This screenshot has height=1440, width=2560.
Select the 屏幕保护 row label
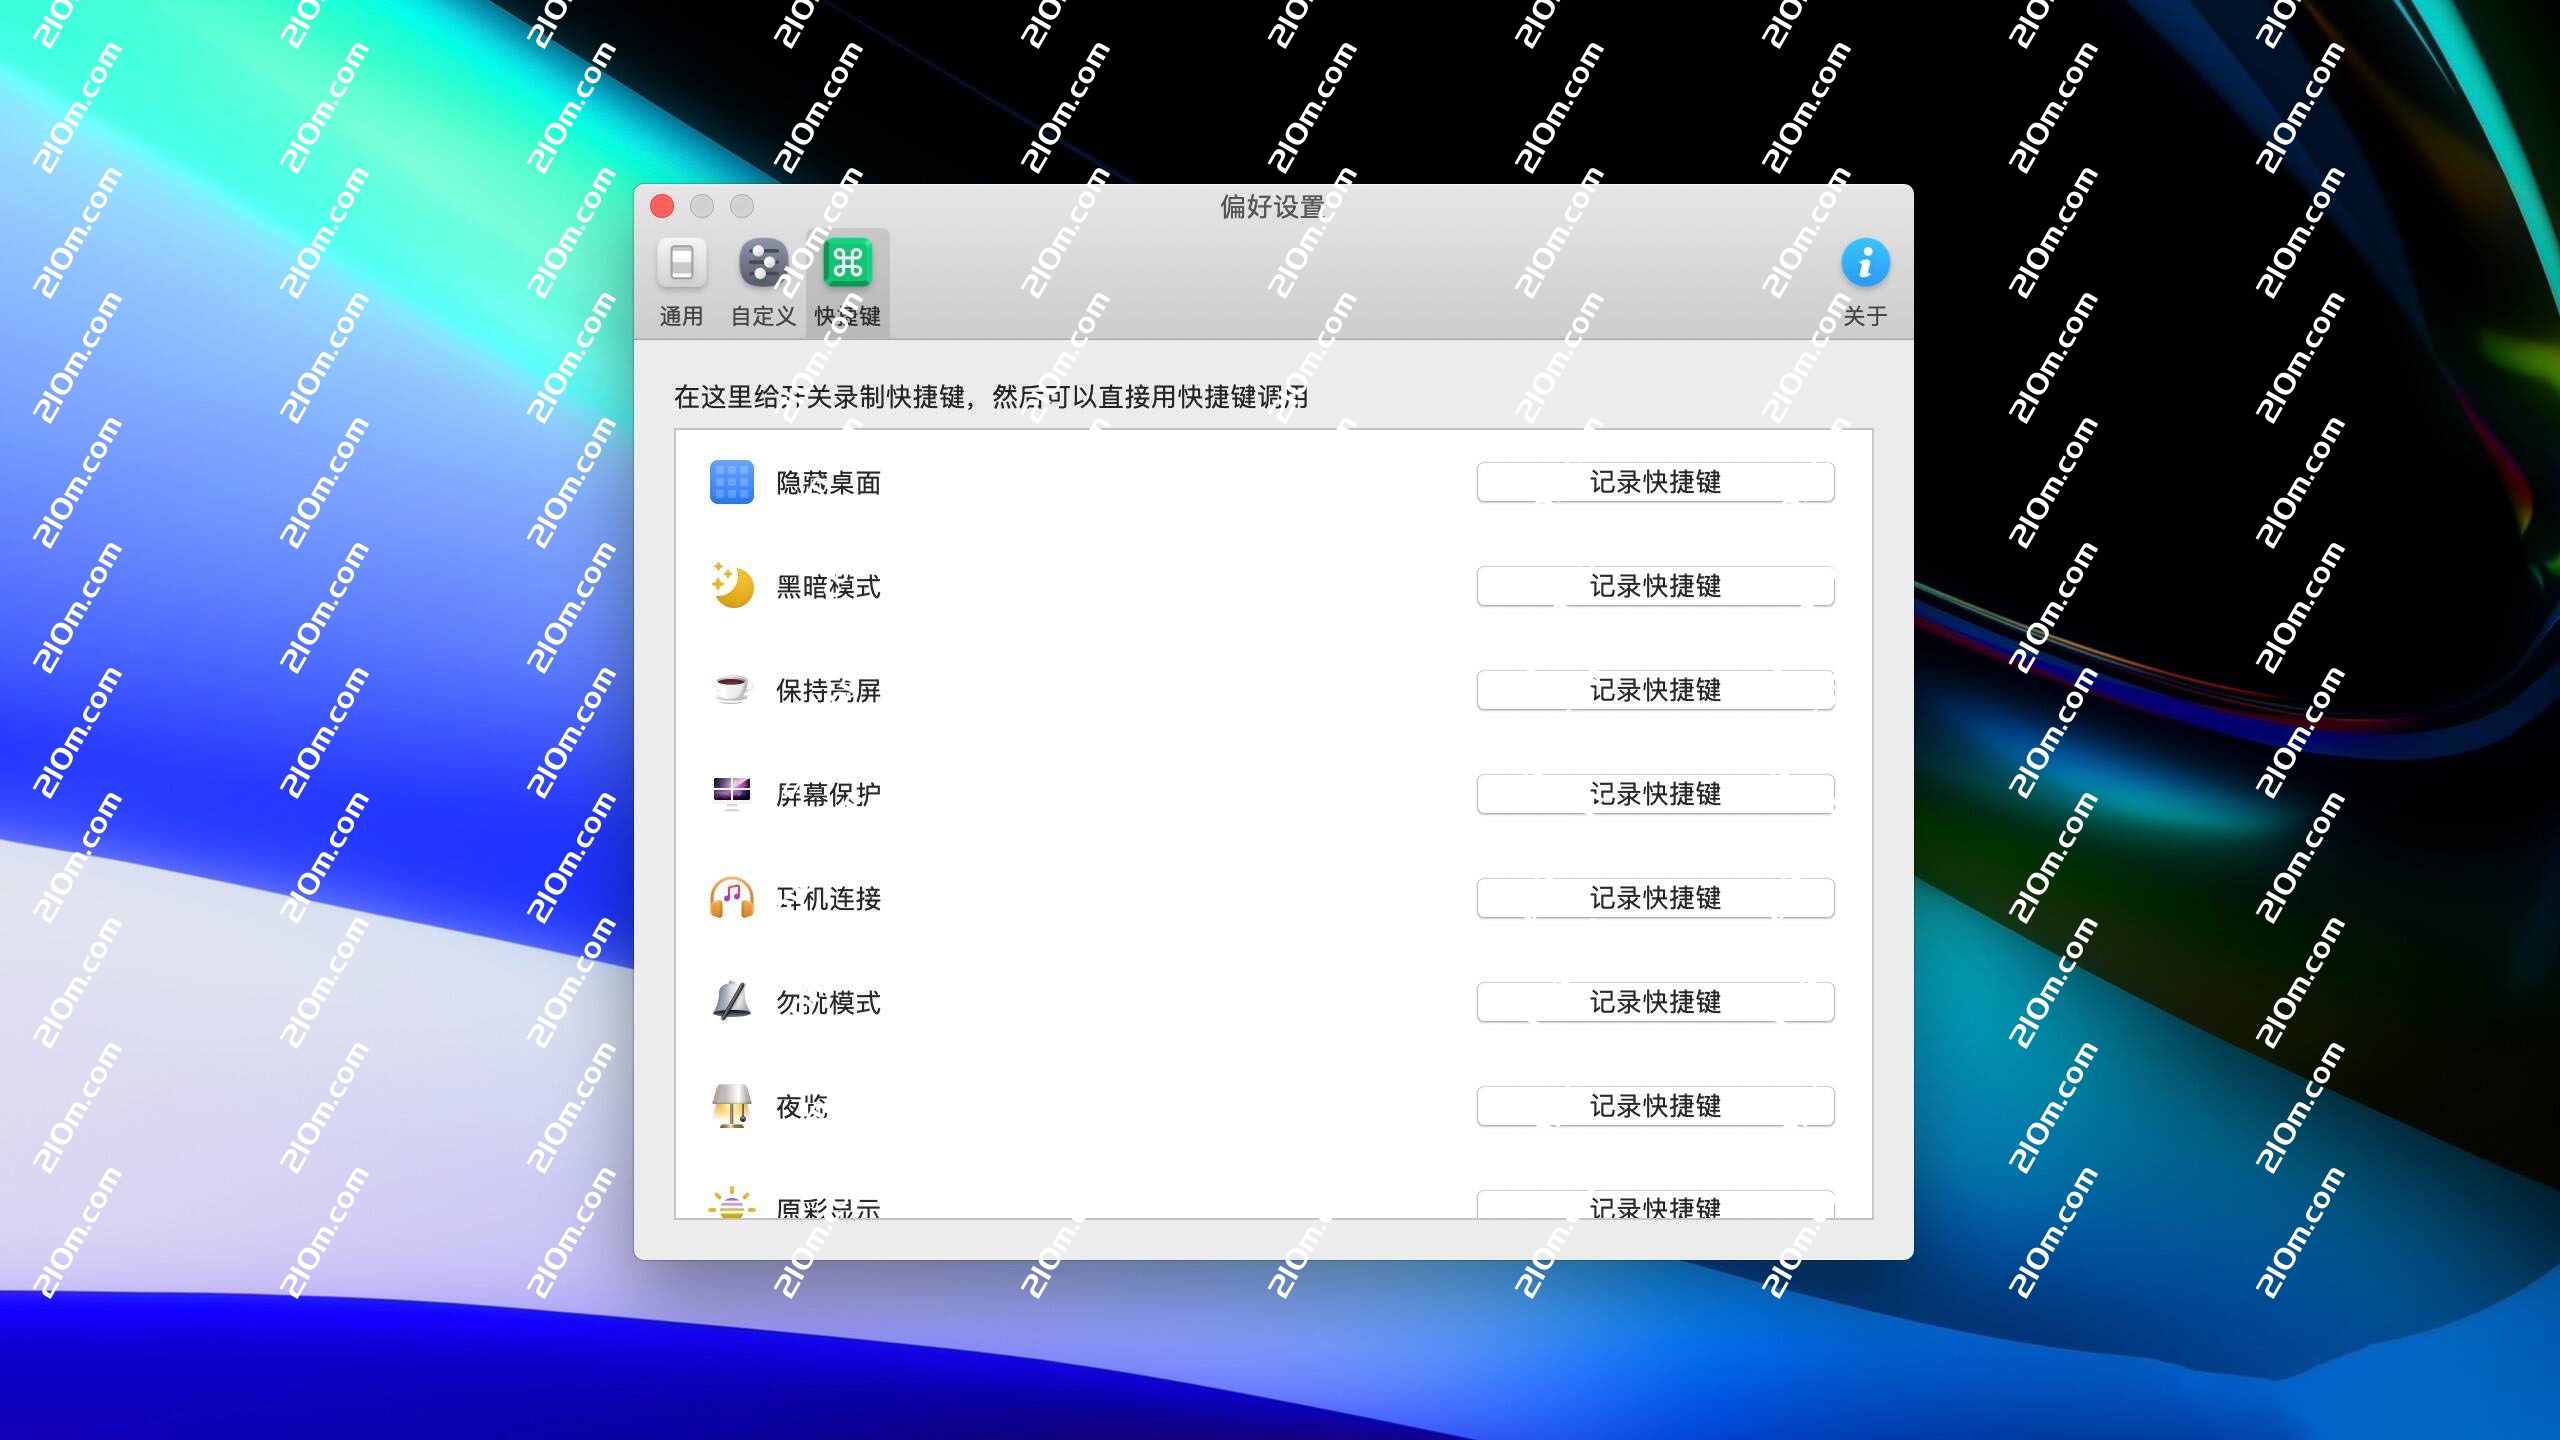coord(828,795)
